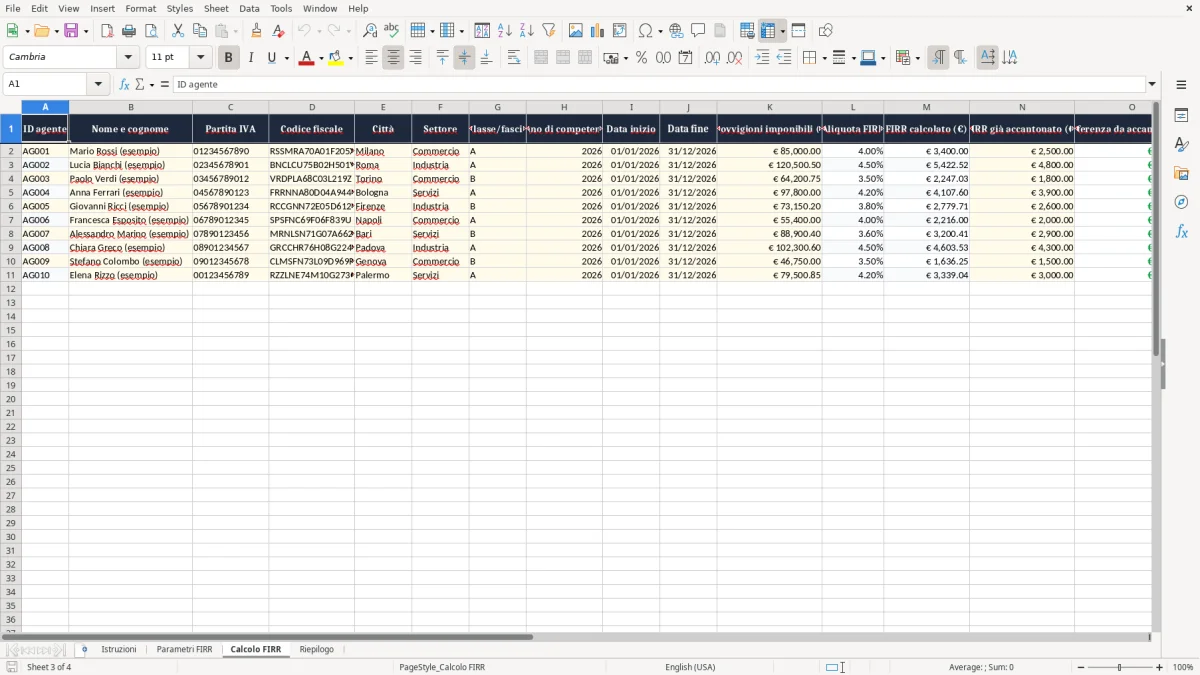Toggle Wrap Text
1200x675 pixels.
coord(514,58)
